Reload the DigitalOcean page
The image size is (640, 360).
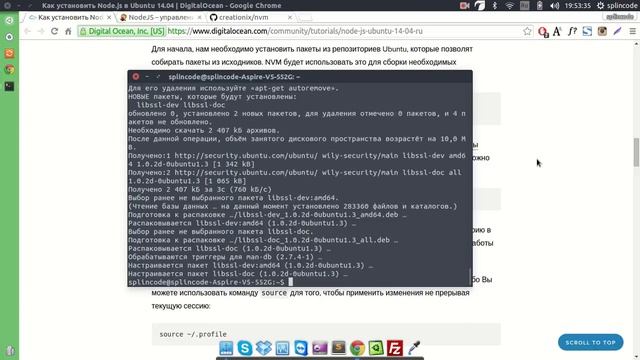(x=54, y=31)
